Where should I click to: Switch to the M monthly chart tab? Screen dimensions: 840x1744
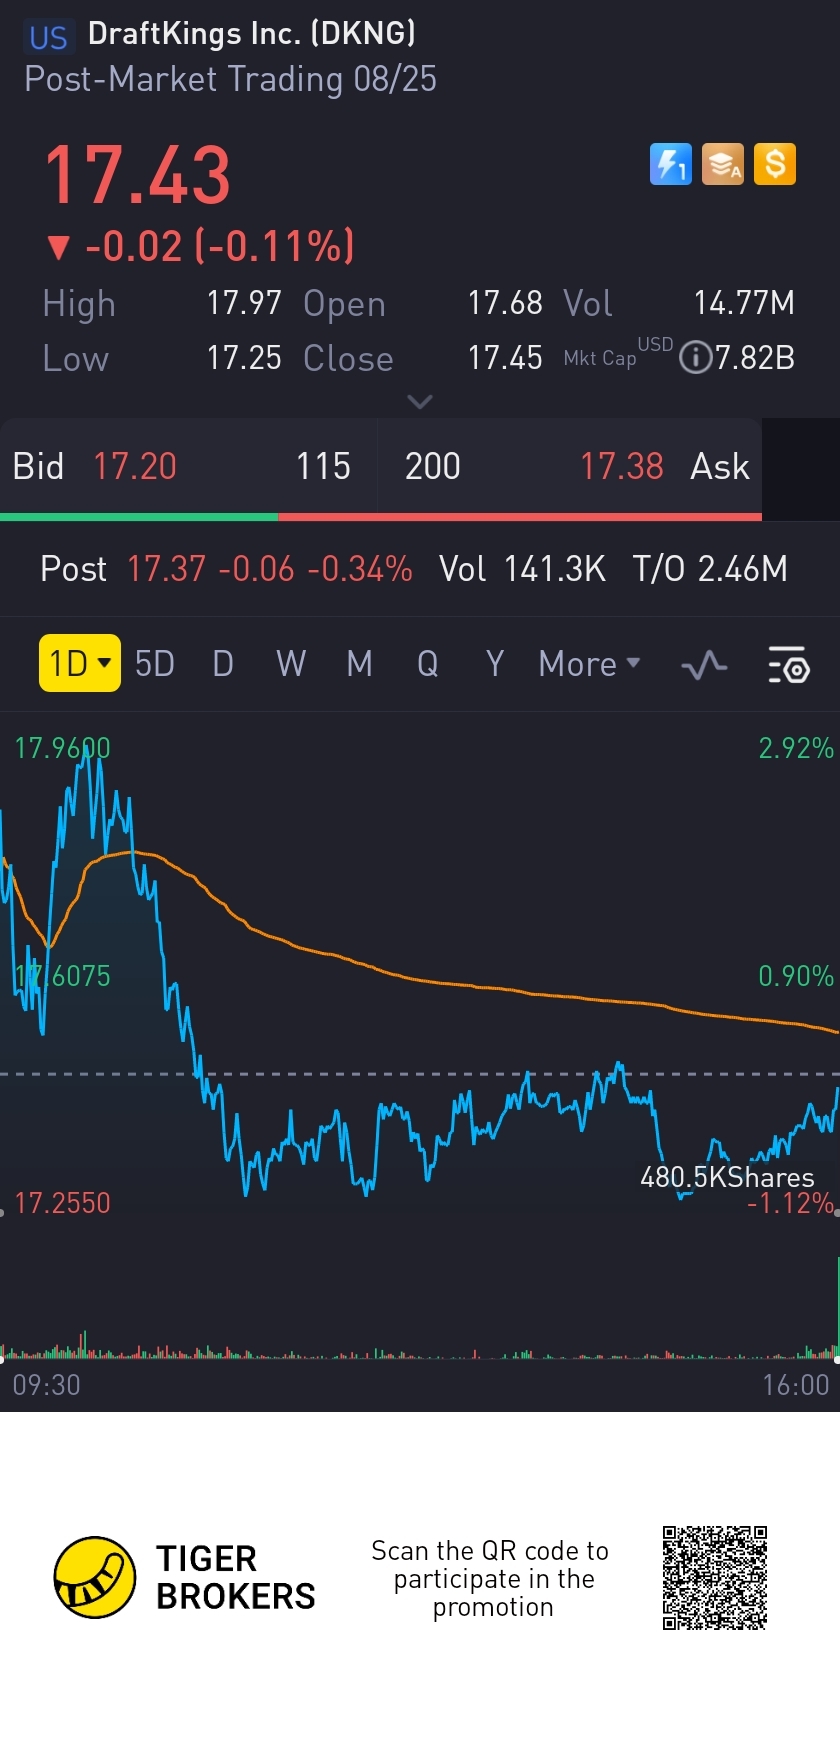coord(359,664)
